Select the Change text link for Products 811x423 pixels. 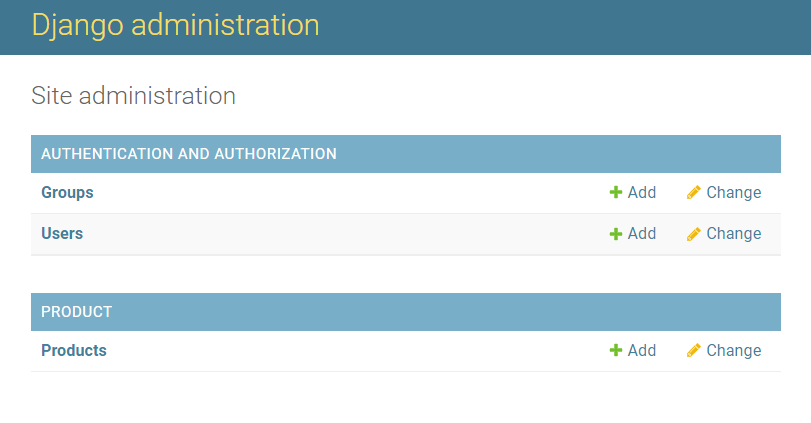[x=734, y=351]
